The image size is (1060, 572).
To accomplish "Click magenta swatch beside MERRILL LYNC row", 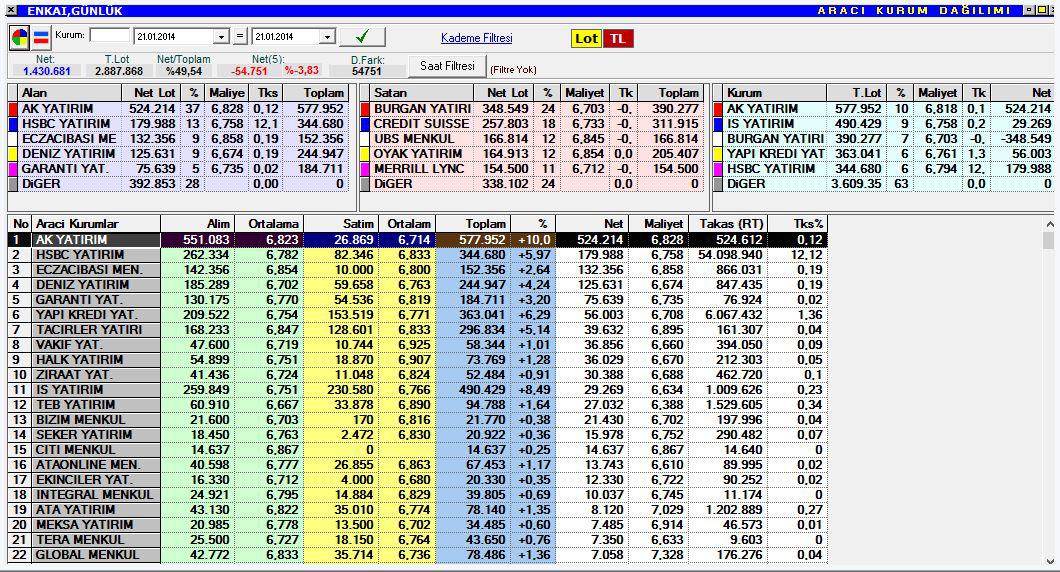I will [365, 169].
